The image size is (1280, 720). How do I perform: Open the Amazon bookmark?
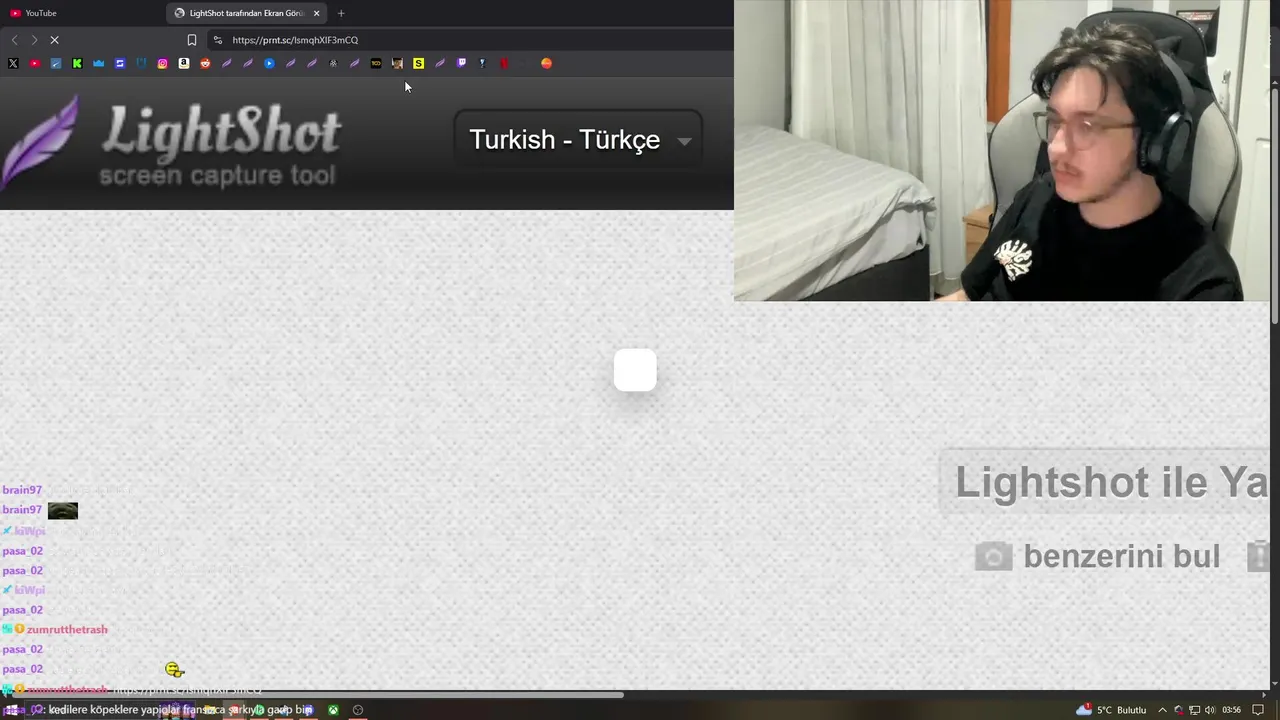(x=184, y=63)
